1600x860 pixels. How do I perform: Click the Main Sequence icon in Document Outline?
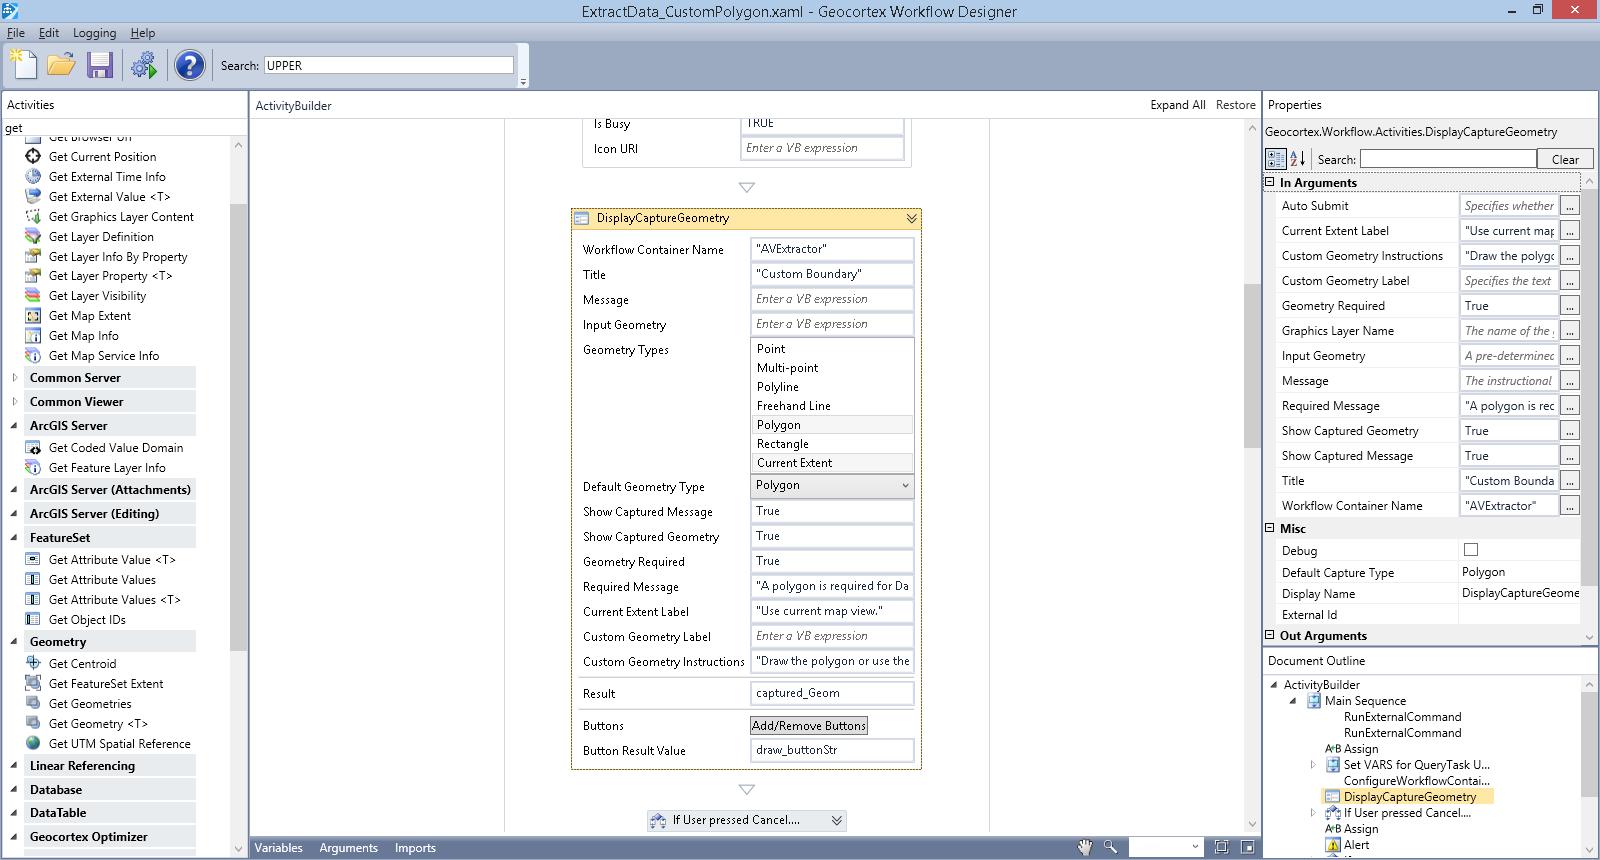[x=1314, y=701]
